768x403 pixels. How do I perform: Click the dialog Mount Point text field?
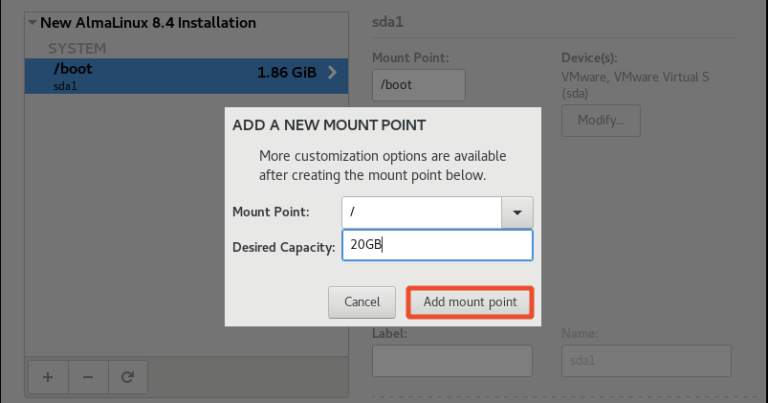[422, 213]
